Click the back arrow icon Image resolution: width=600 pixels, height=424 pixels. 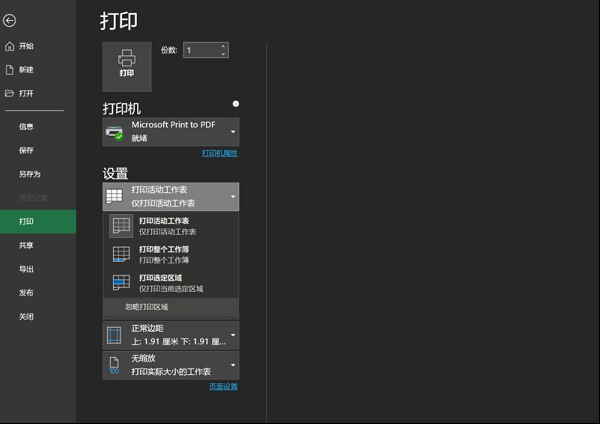pyautogui.click(x=10, y=20)
